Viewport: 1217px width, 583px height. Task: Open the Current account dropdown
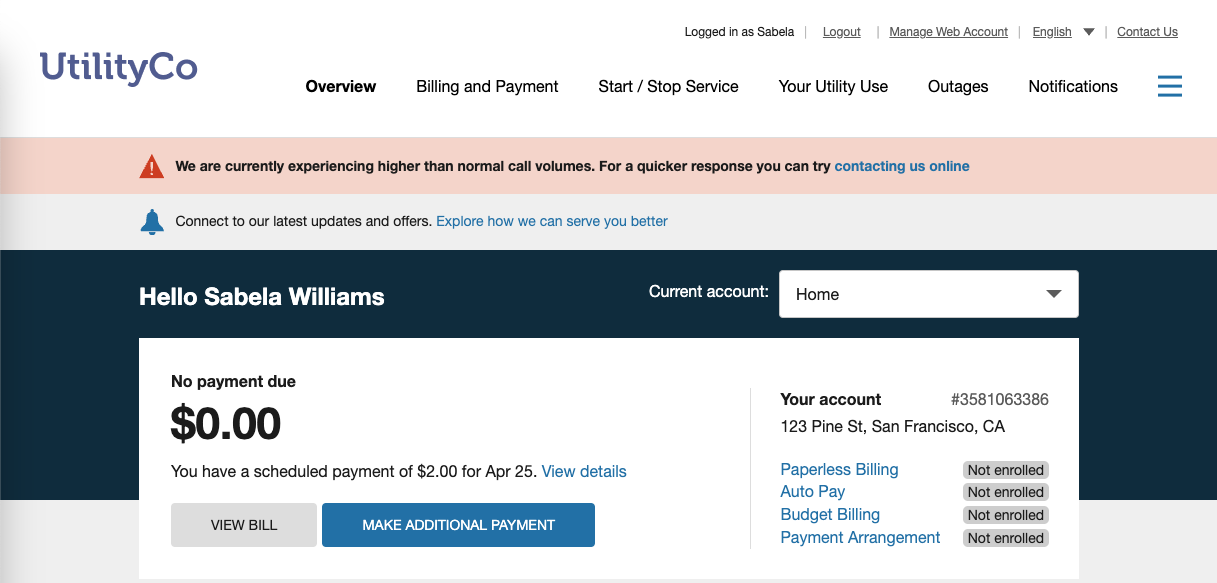pos(928,294)
